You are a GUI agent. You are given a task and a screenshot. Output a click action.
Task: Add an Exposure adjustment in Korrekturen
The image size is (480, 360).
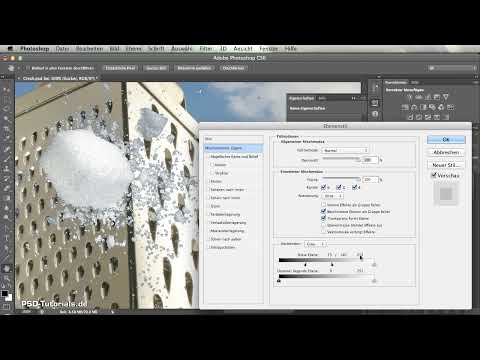tap(437, 97)
